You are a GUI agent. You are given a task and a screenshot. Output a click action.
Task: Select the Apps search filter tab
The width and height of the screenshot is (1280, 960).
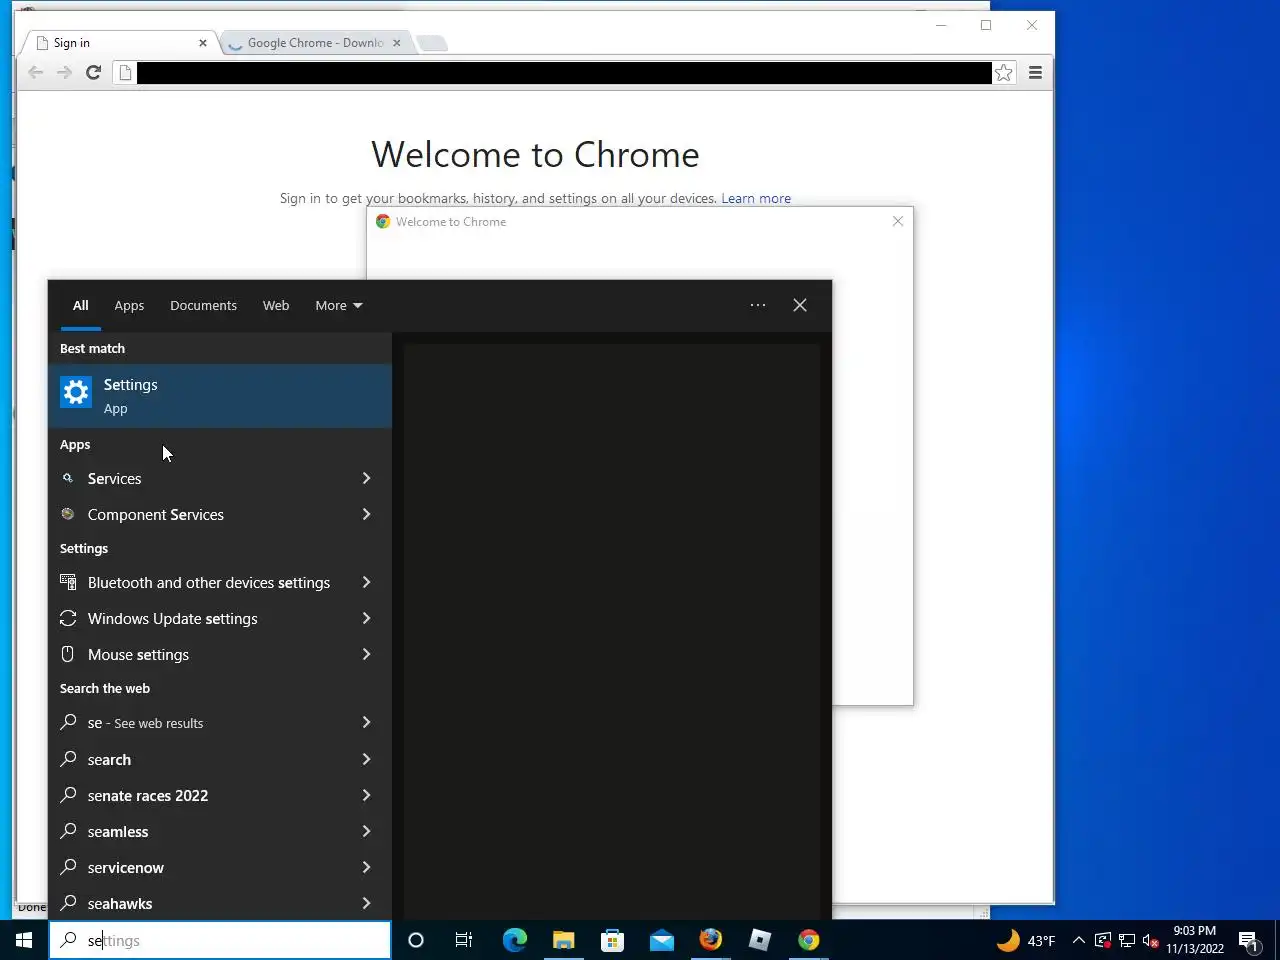coord(129,305)
